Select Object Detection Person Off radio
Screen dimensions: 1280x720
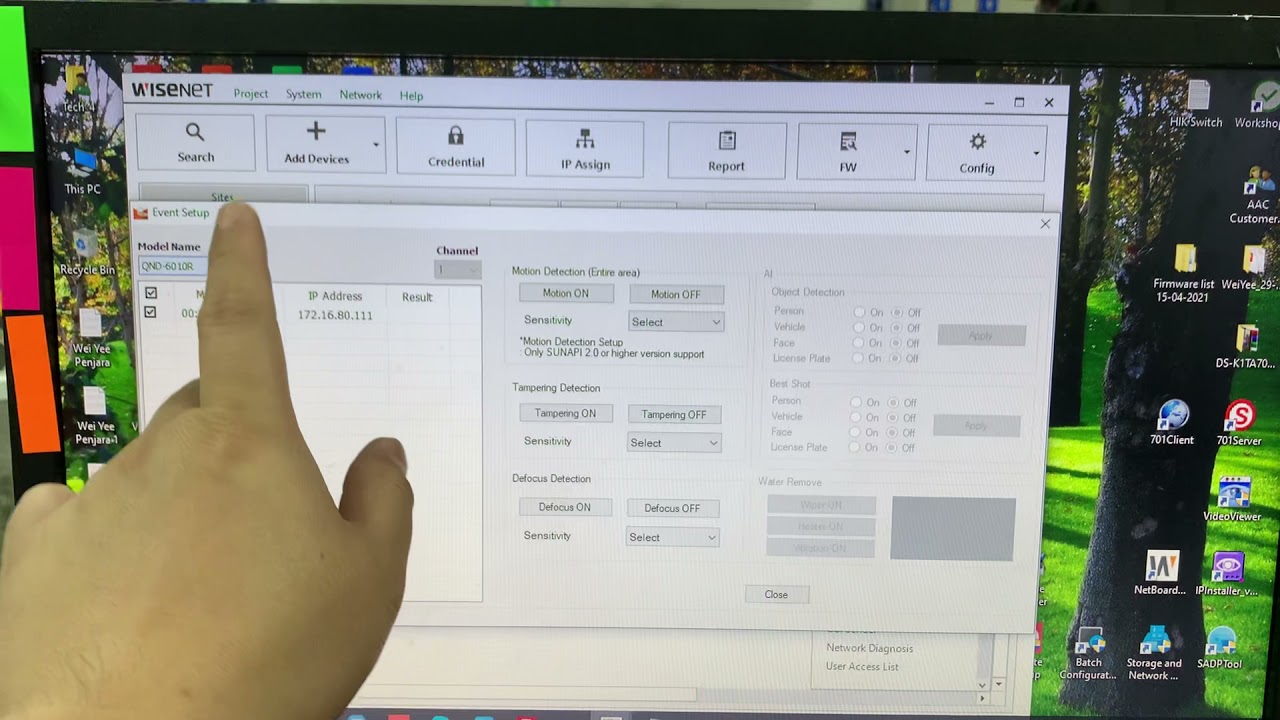coord(897,312)
